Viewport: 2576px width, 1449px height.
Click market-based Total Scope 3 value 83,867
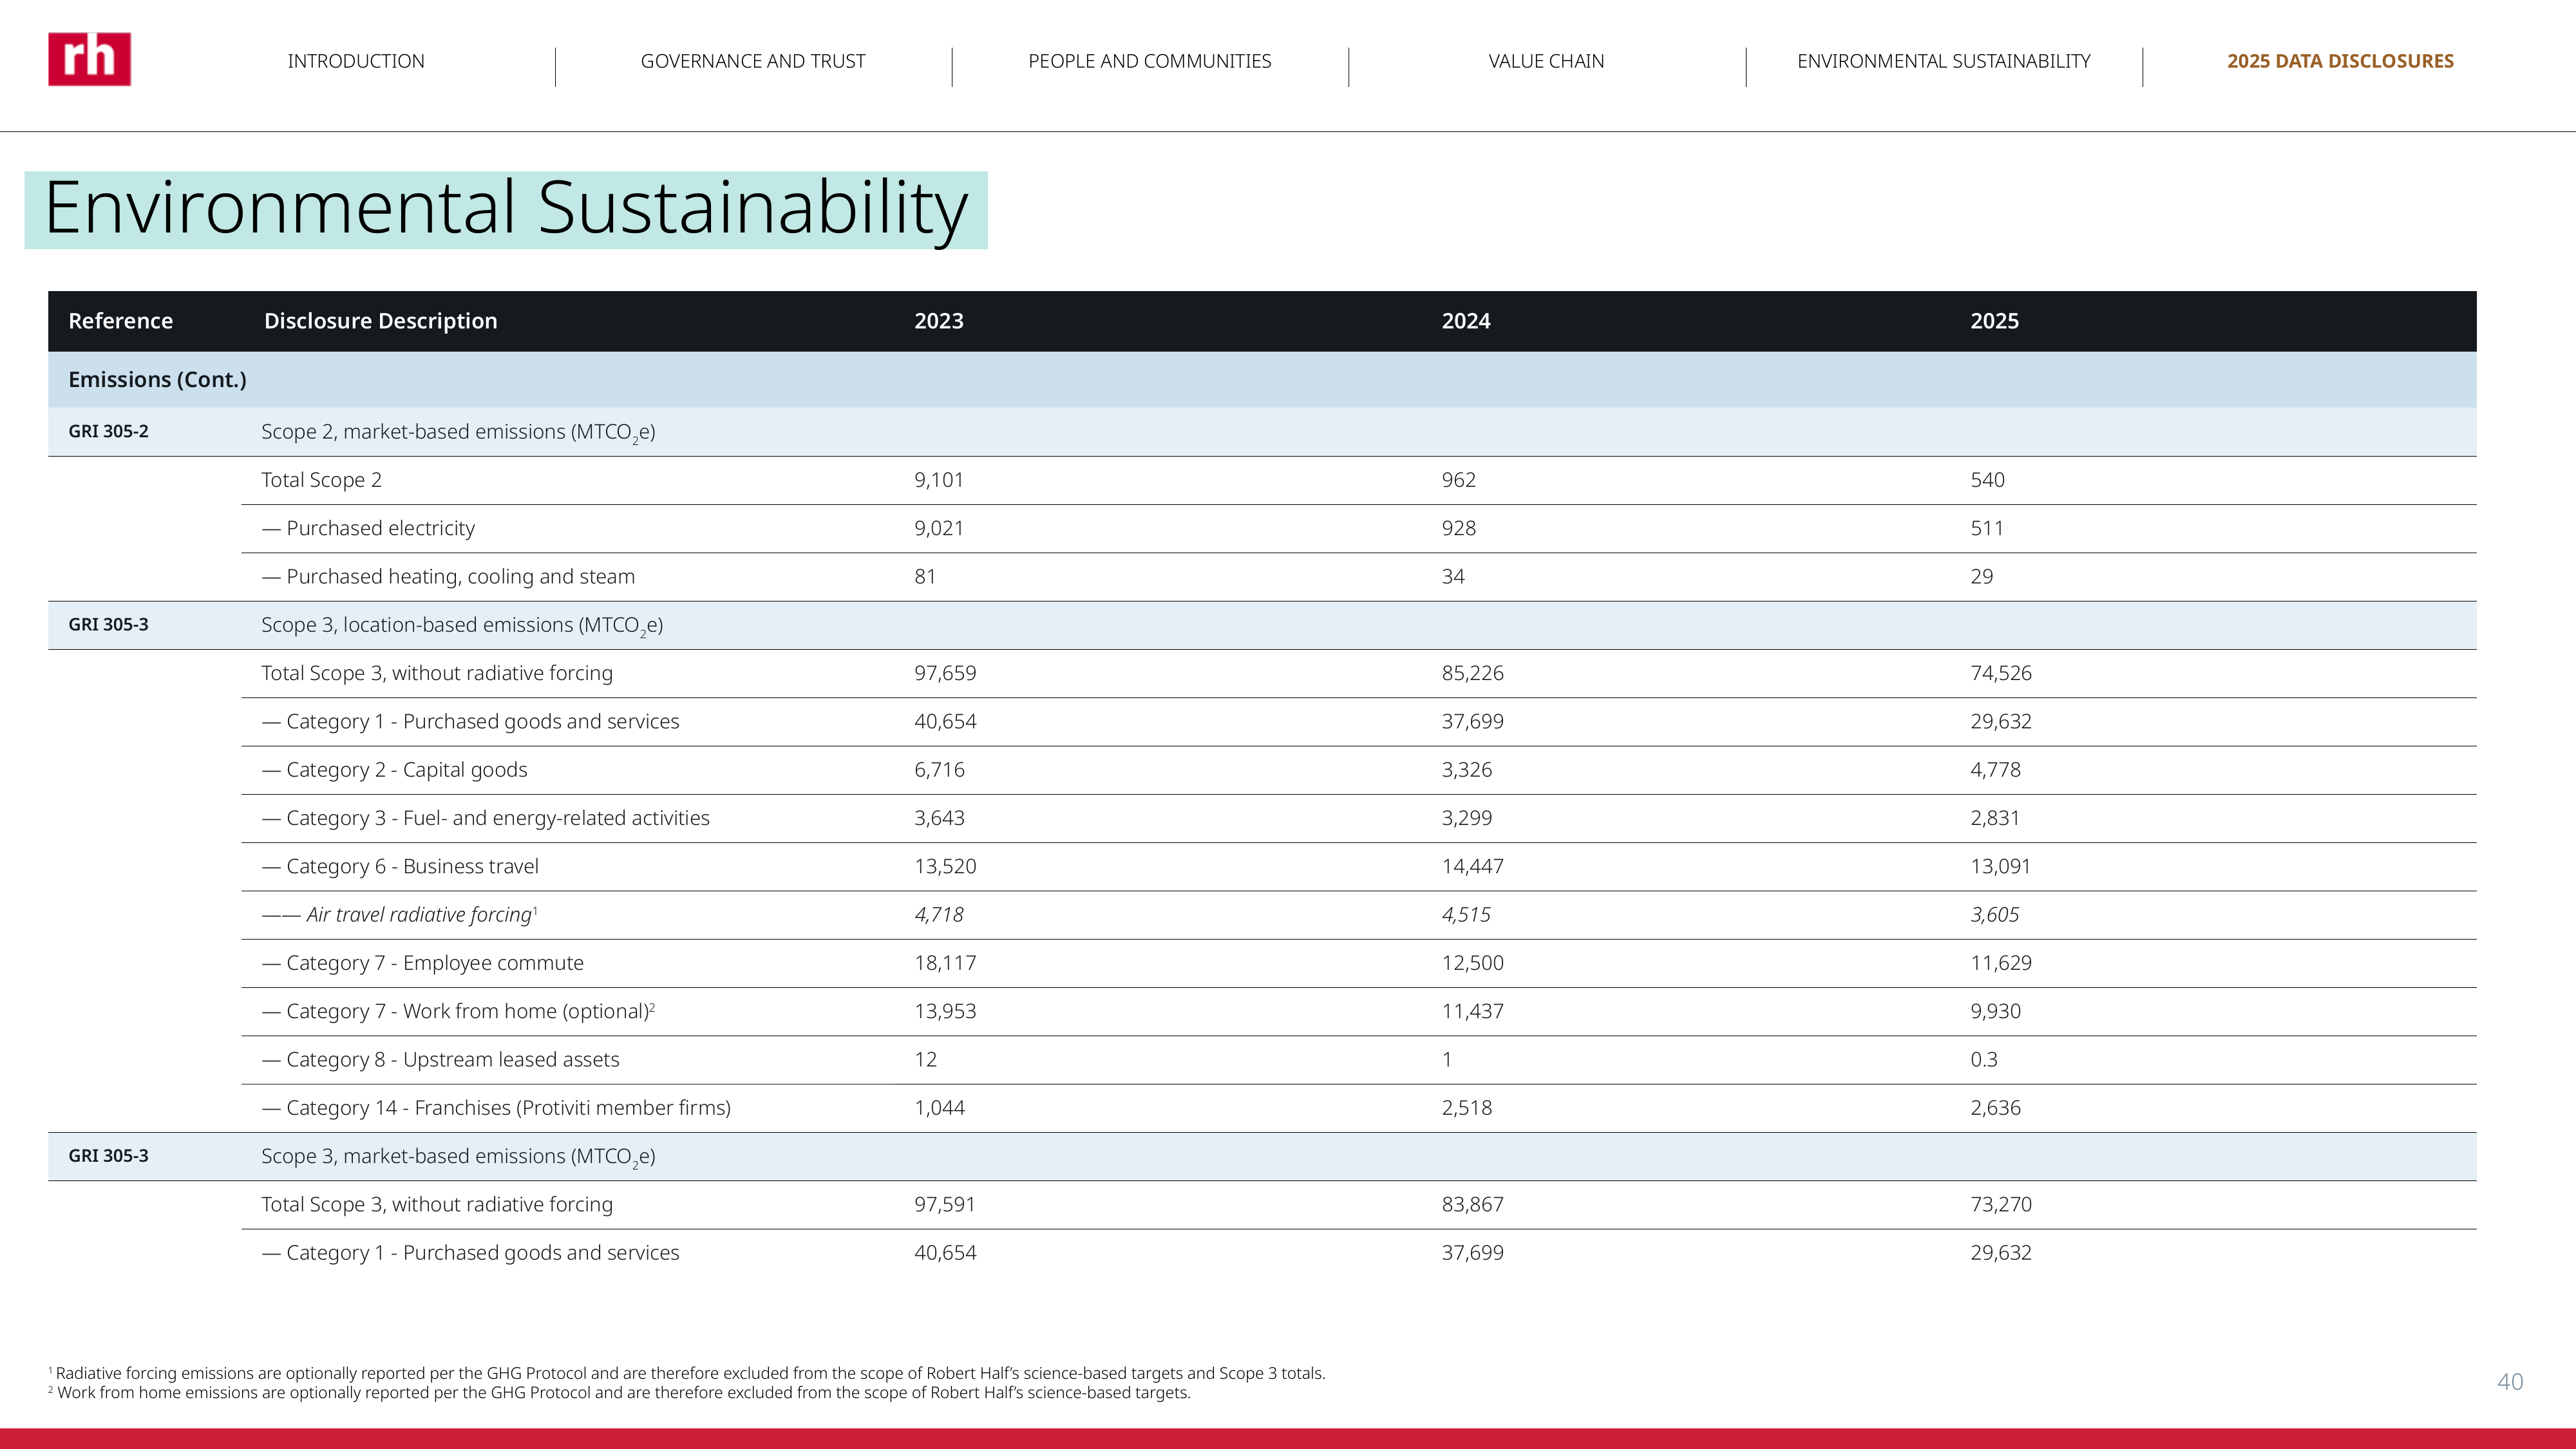[1472, 1205]
